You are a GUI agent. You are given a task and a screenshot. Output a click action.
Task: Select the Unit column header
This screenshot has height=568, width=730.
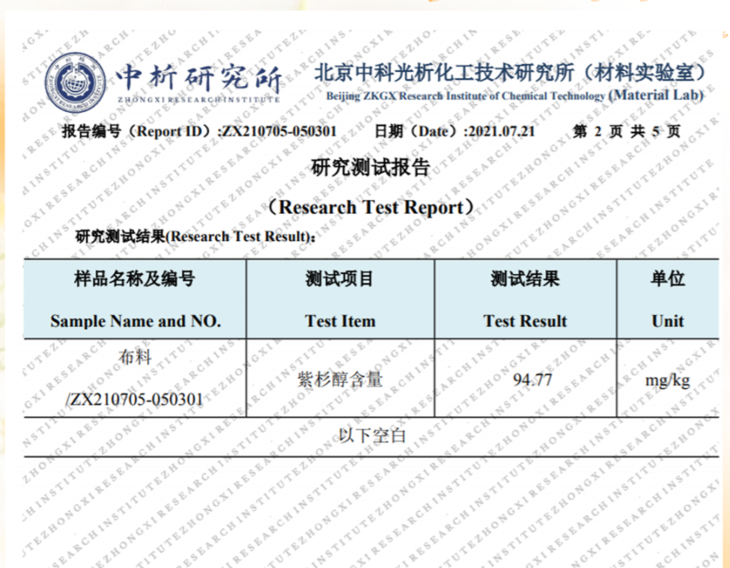click(668, 300)
